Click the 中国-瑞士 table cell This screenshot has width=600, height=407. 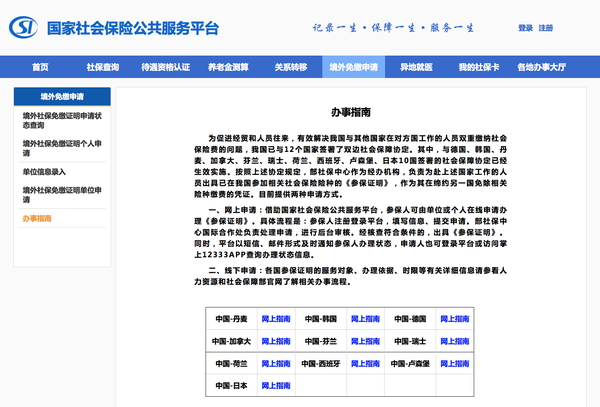coord(410,341)
